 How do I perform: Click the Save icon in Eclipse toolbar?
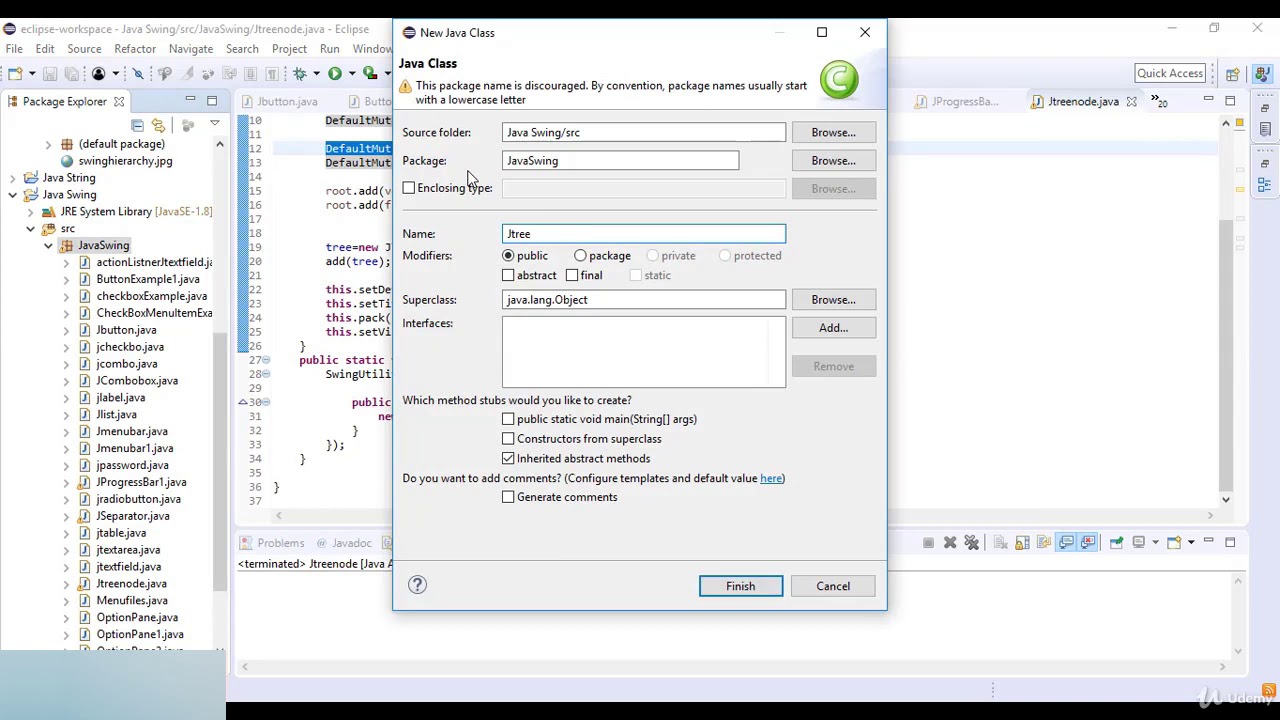pos(50,74)
